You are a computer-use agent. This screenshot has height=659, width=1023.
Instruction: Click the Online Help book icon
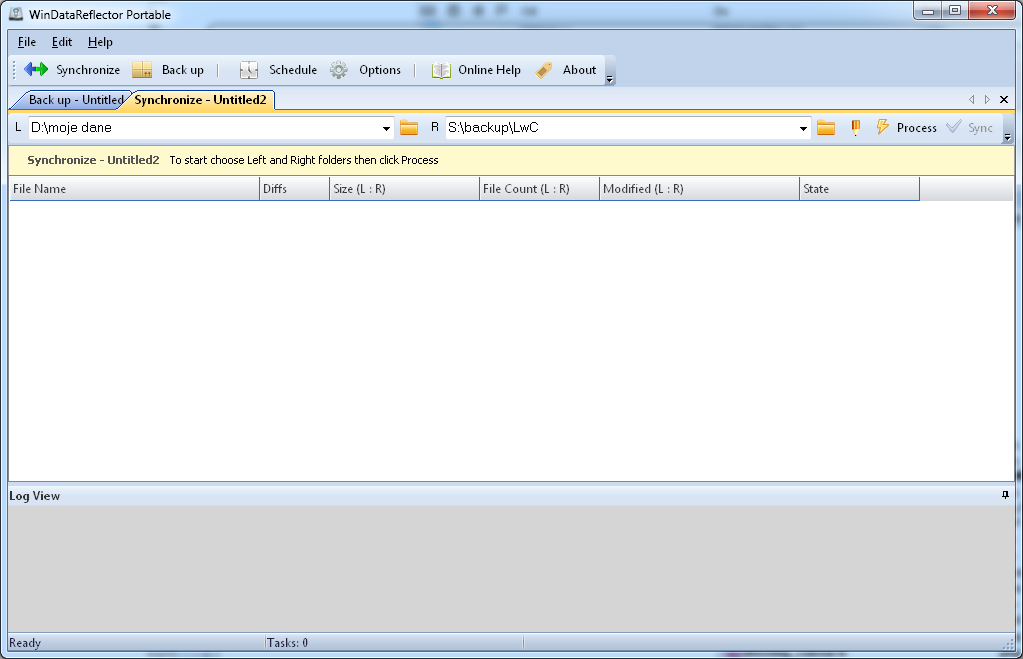441,70
